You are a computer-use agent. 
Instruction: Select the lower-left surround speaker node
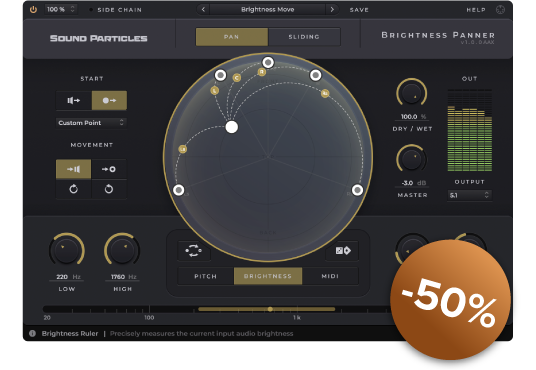pos(178,190)
